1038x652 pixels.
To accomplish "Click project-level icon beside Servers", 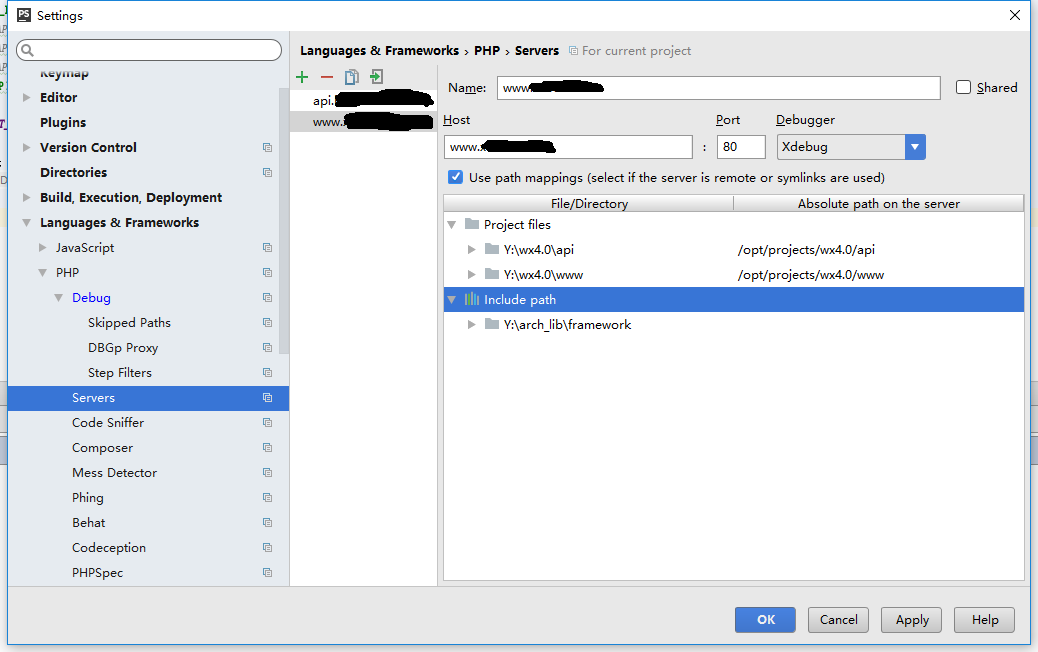I will pyautogui.click(x=267, y=398).
